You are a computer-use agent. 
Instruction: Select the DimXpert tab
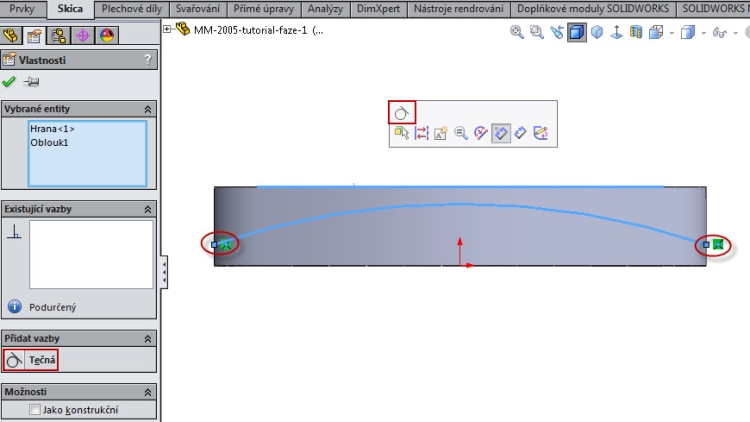[378, 9]
